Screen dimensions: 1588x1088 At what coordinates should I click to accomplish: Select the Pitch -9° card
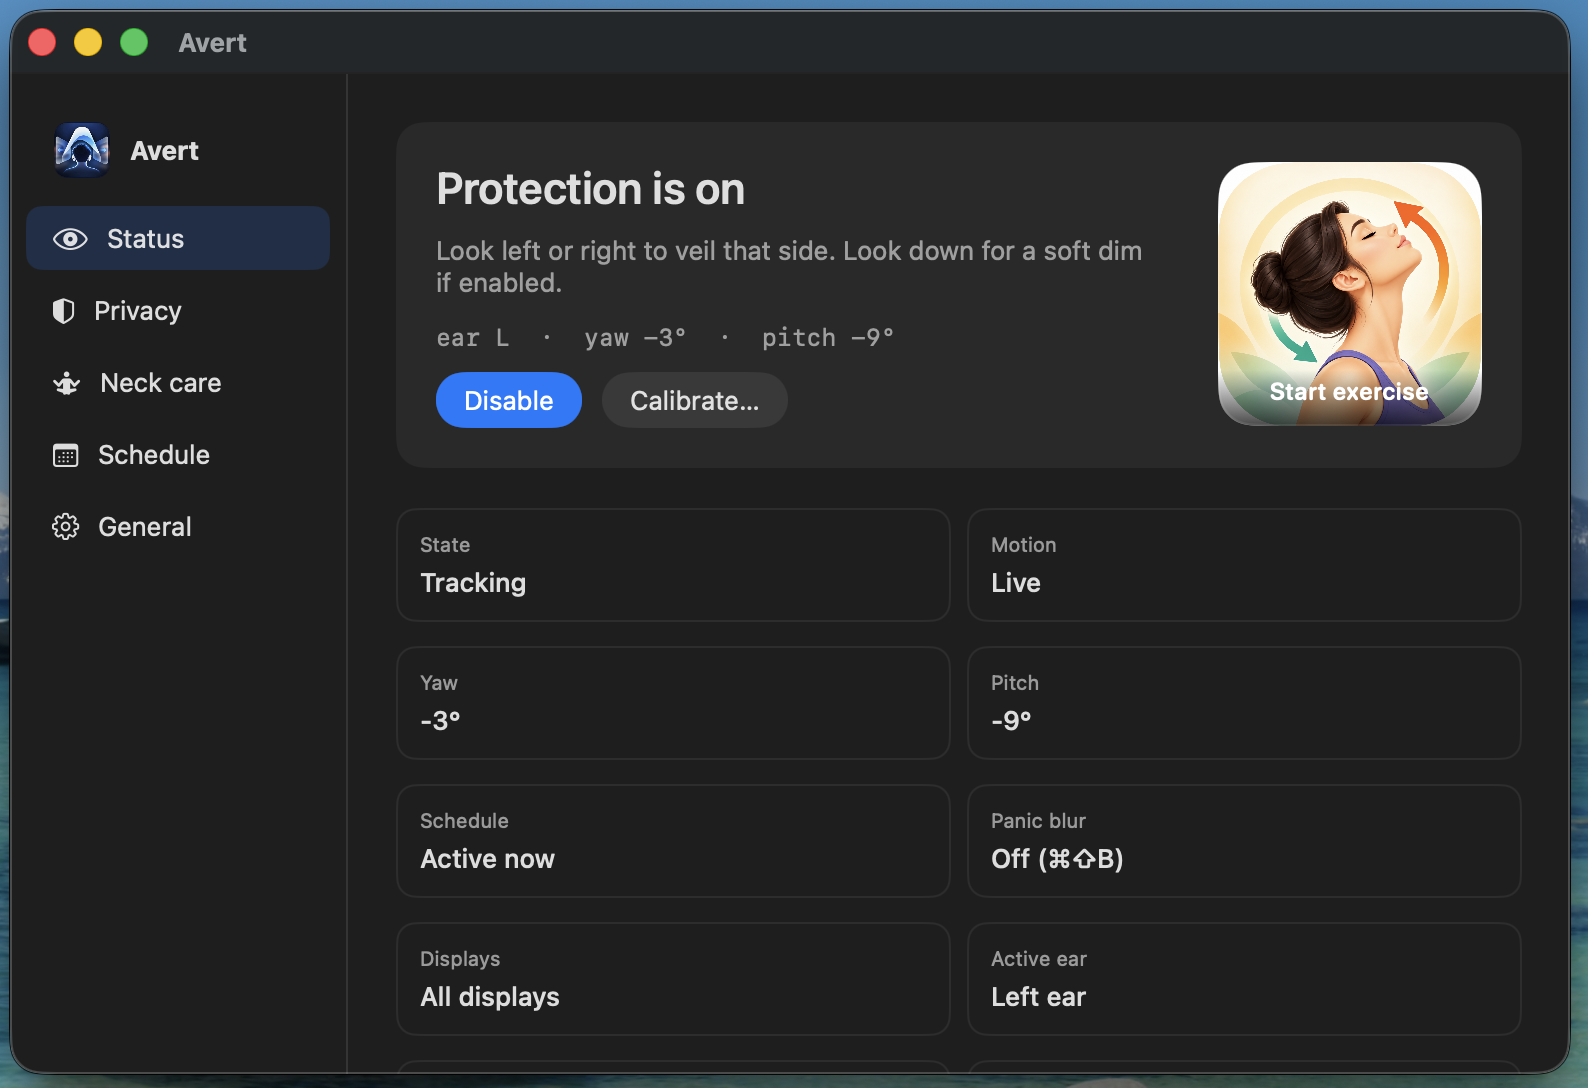coord(1244,703)
